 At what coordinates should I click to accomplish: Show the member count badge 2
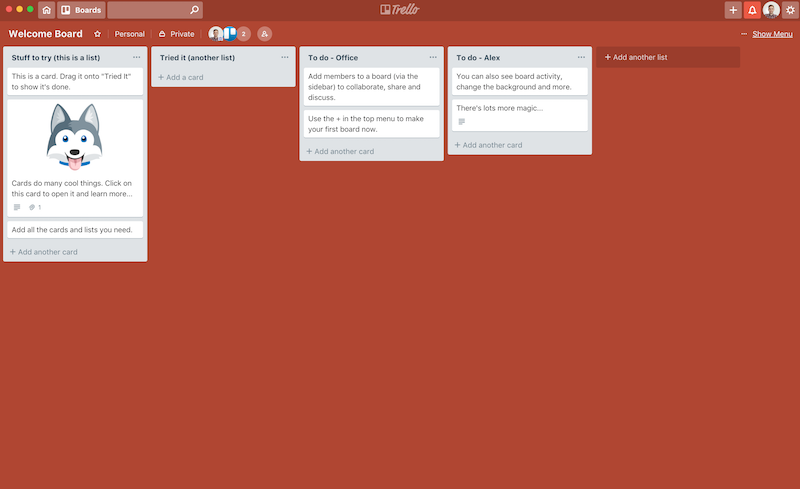(x=244, y=34)
